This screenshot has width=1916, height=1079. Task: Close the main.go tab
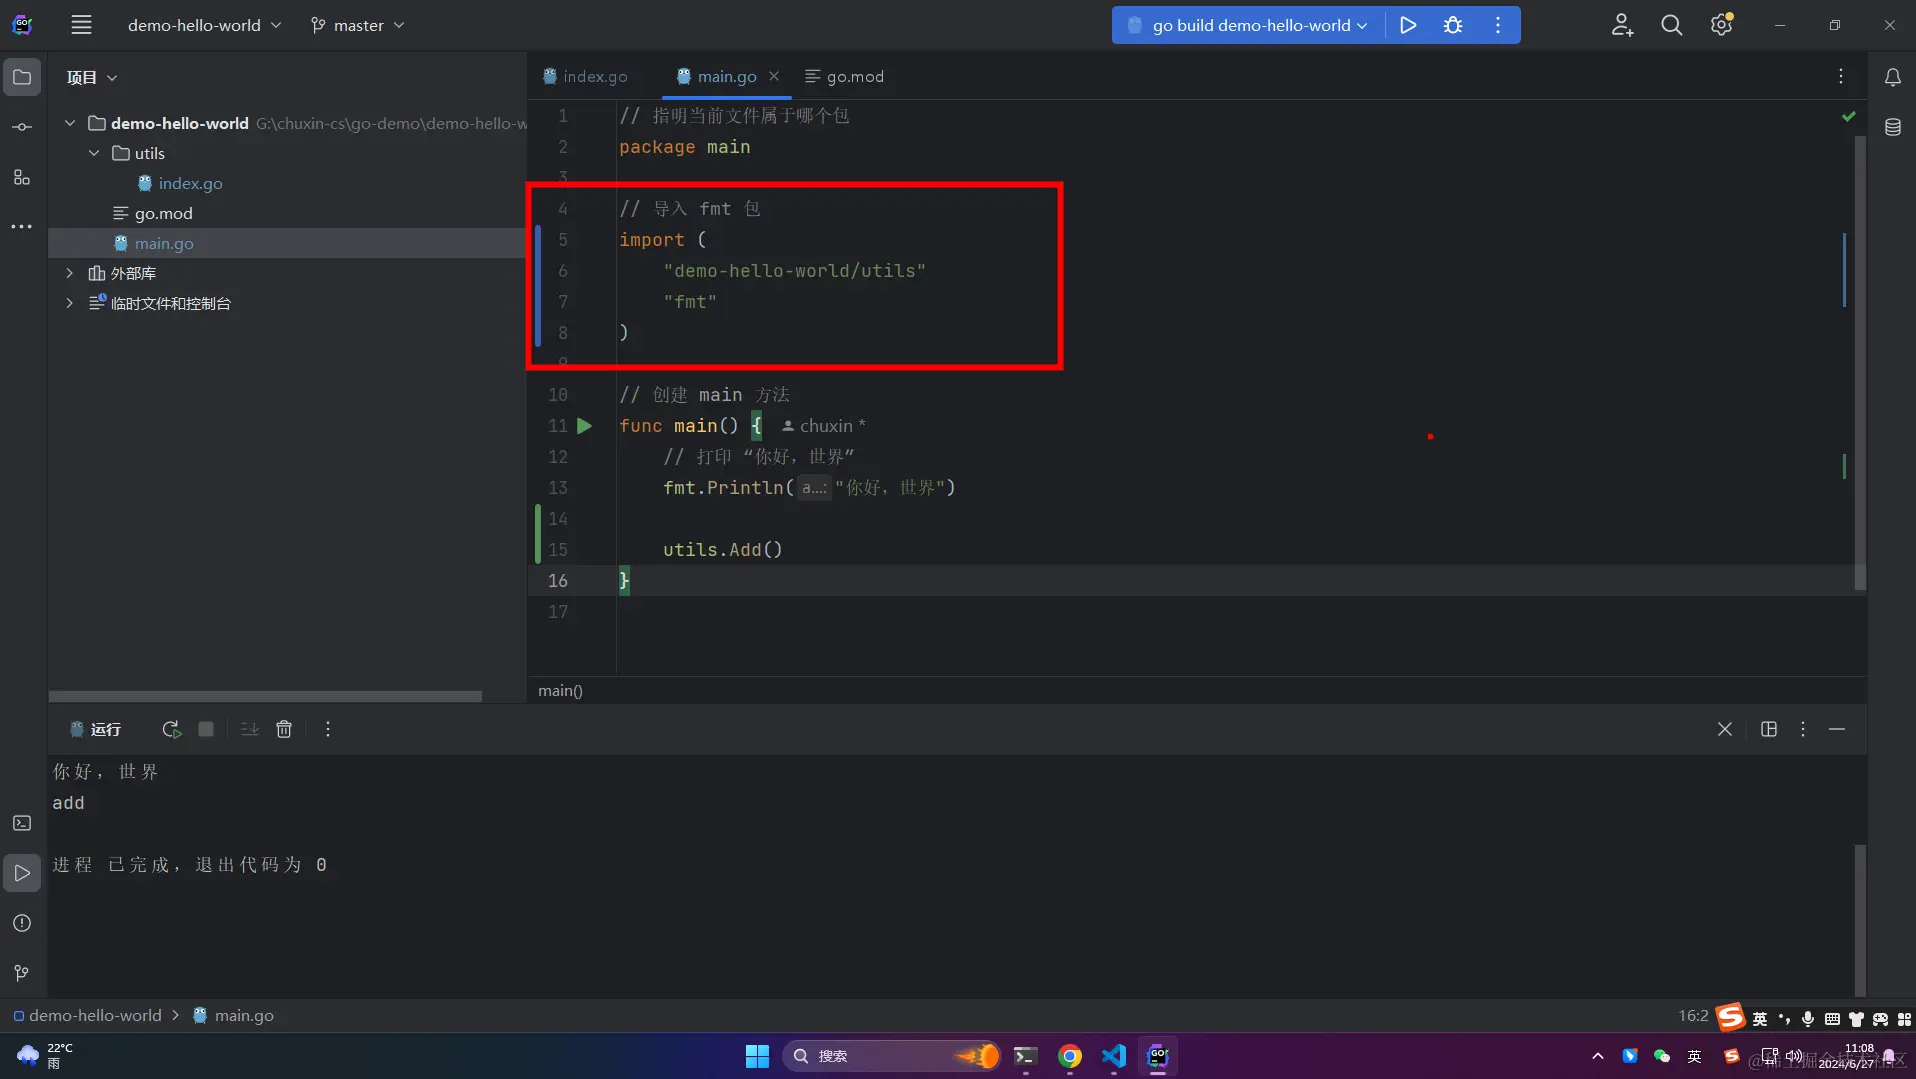click(x=774, y=76)
